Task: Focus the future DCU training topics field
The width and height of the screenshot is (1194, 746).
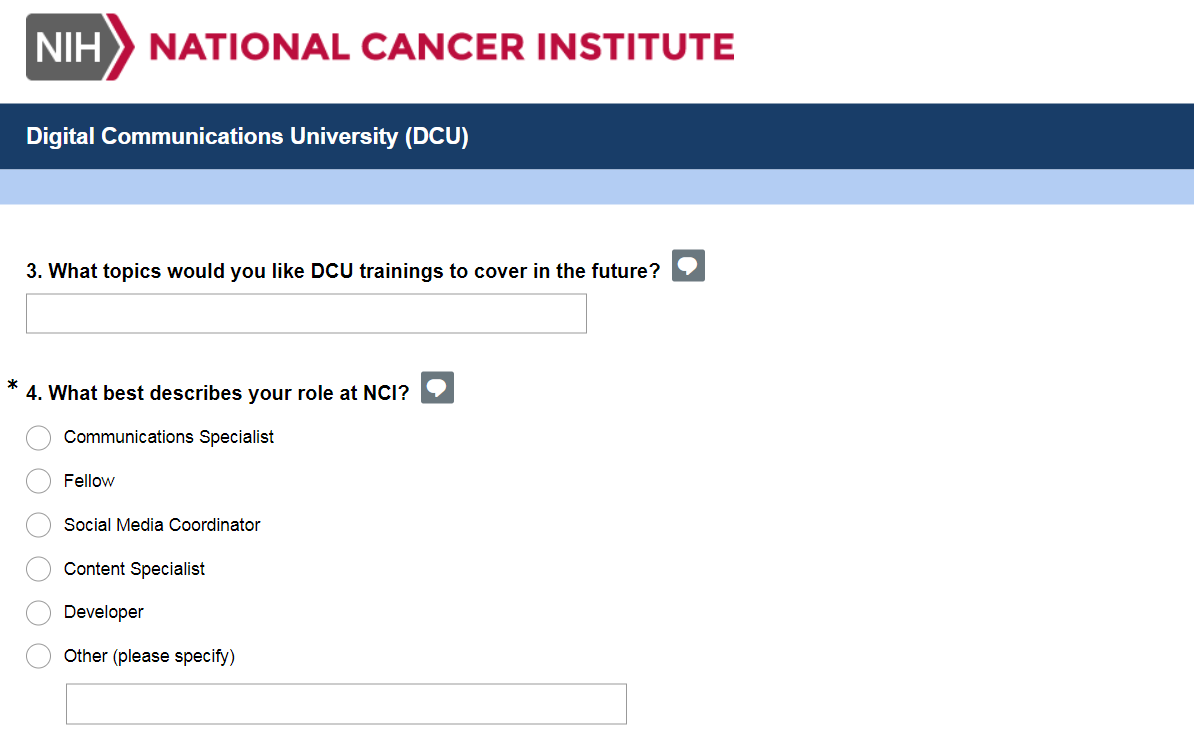Action: (306, 313)
